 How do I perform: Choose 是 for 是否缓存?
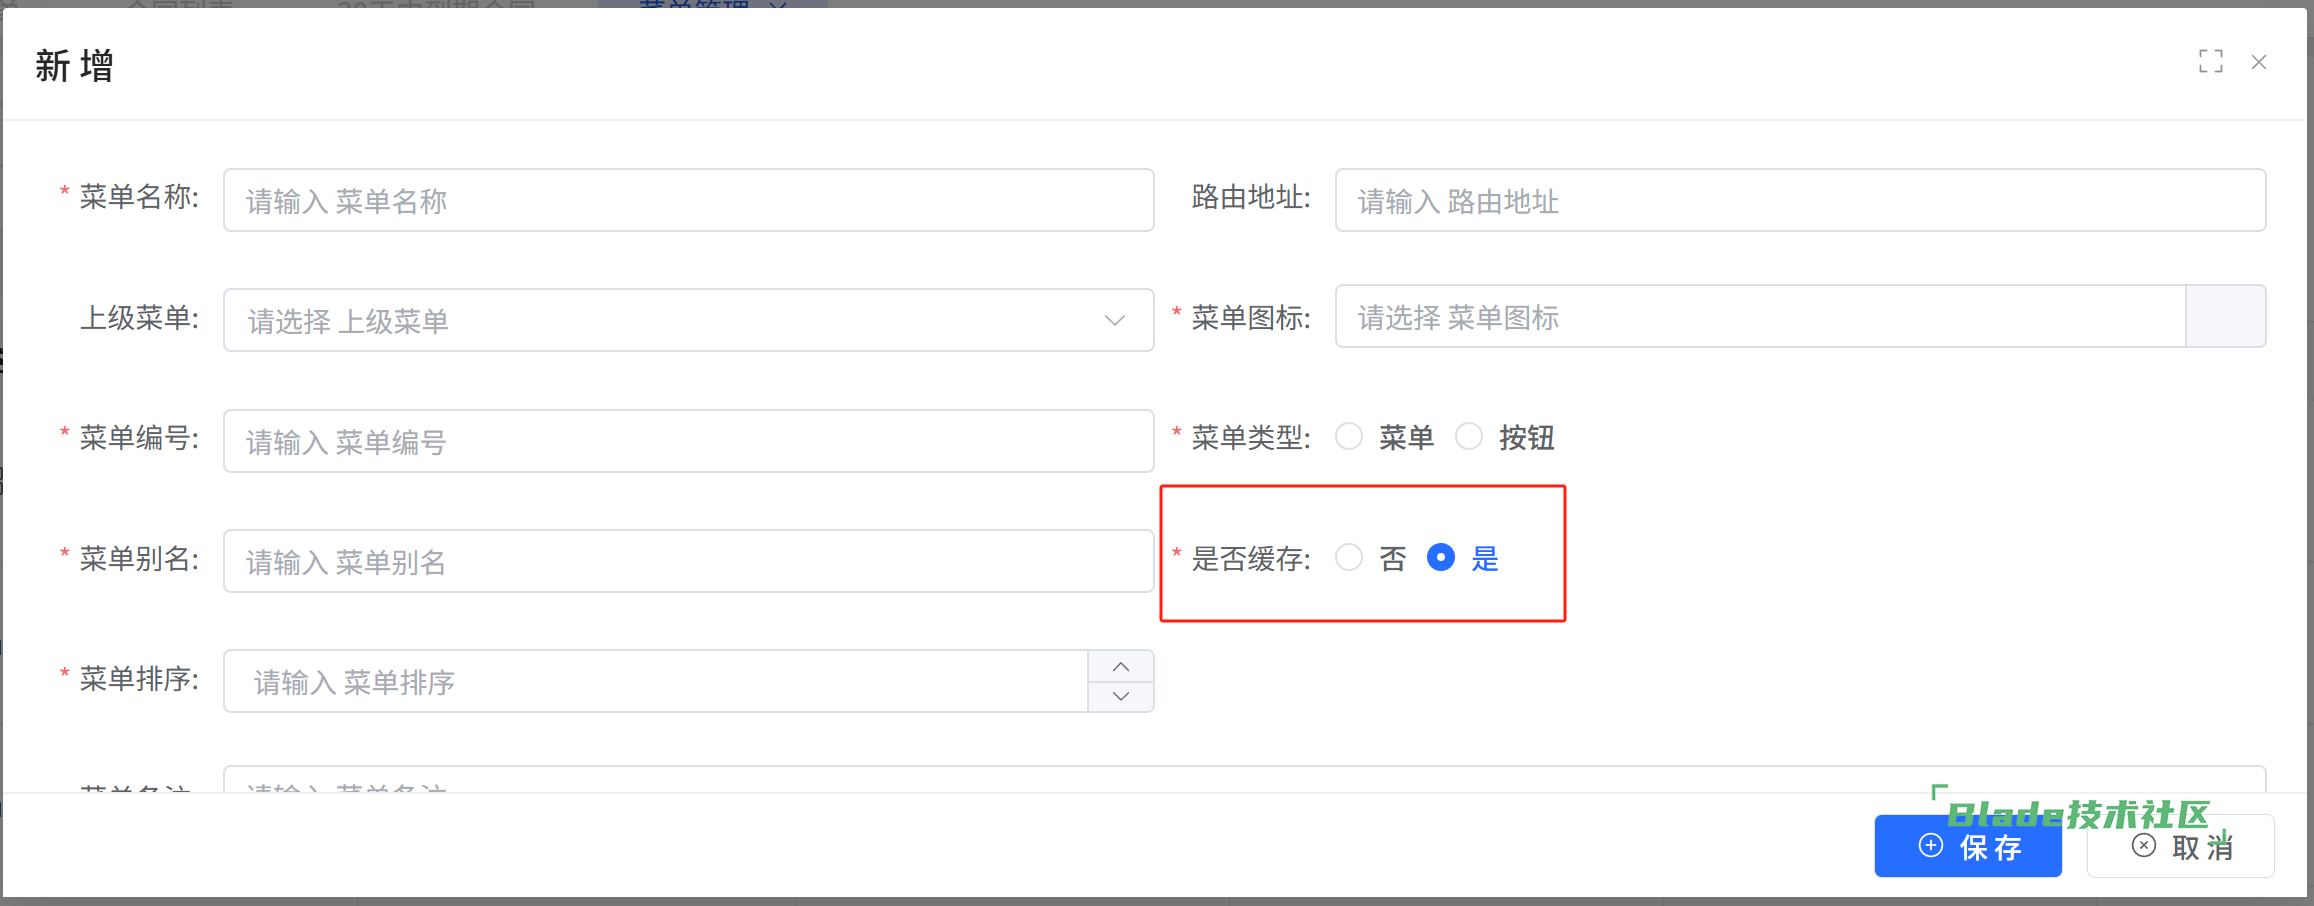coord(1441,558)
